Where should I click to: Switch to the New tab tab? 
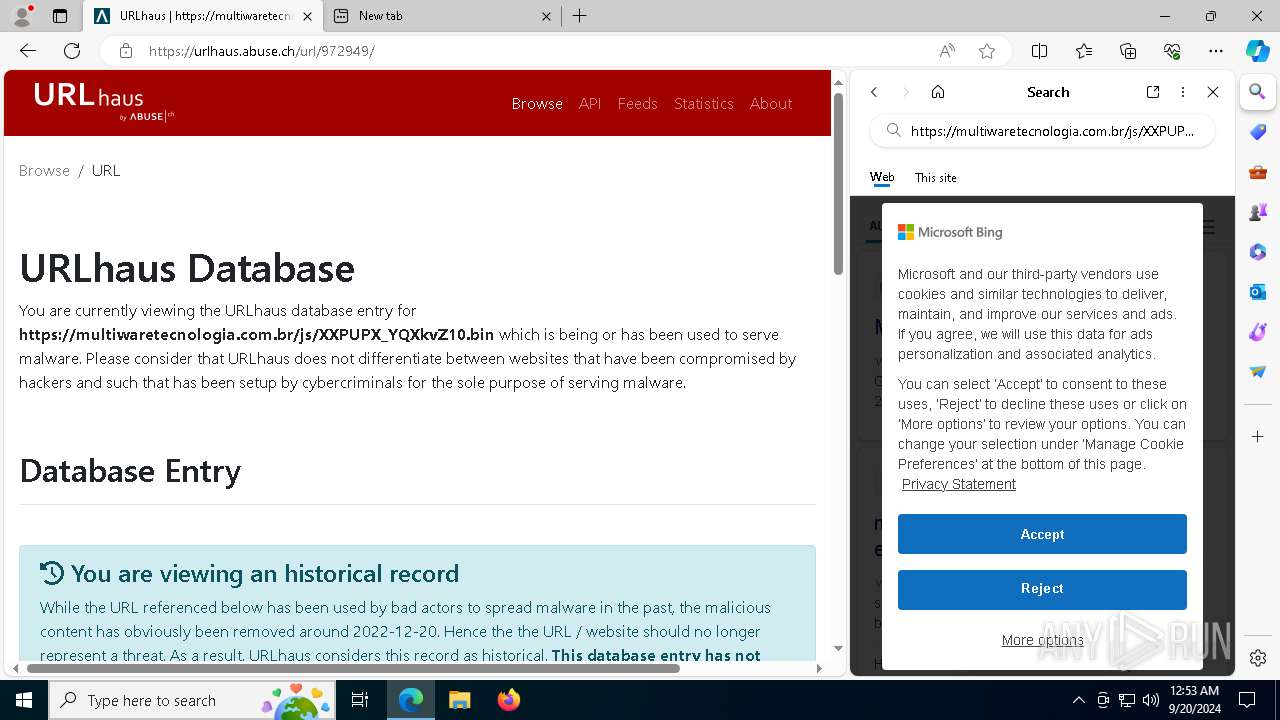click(444, 16)
